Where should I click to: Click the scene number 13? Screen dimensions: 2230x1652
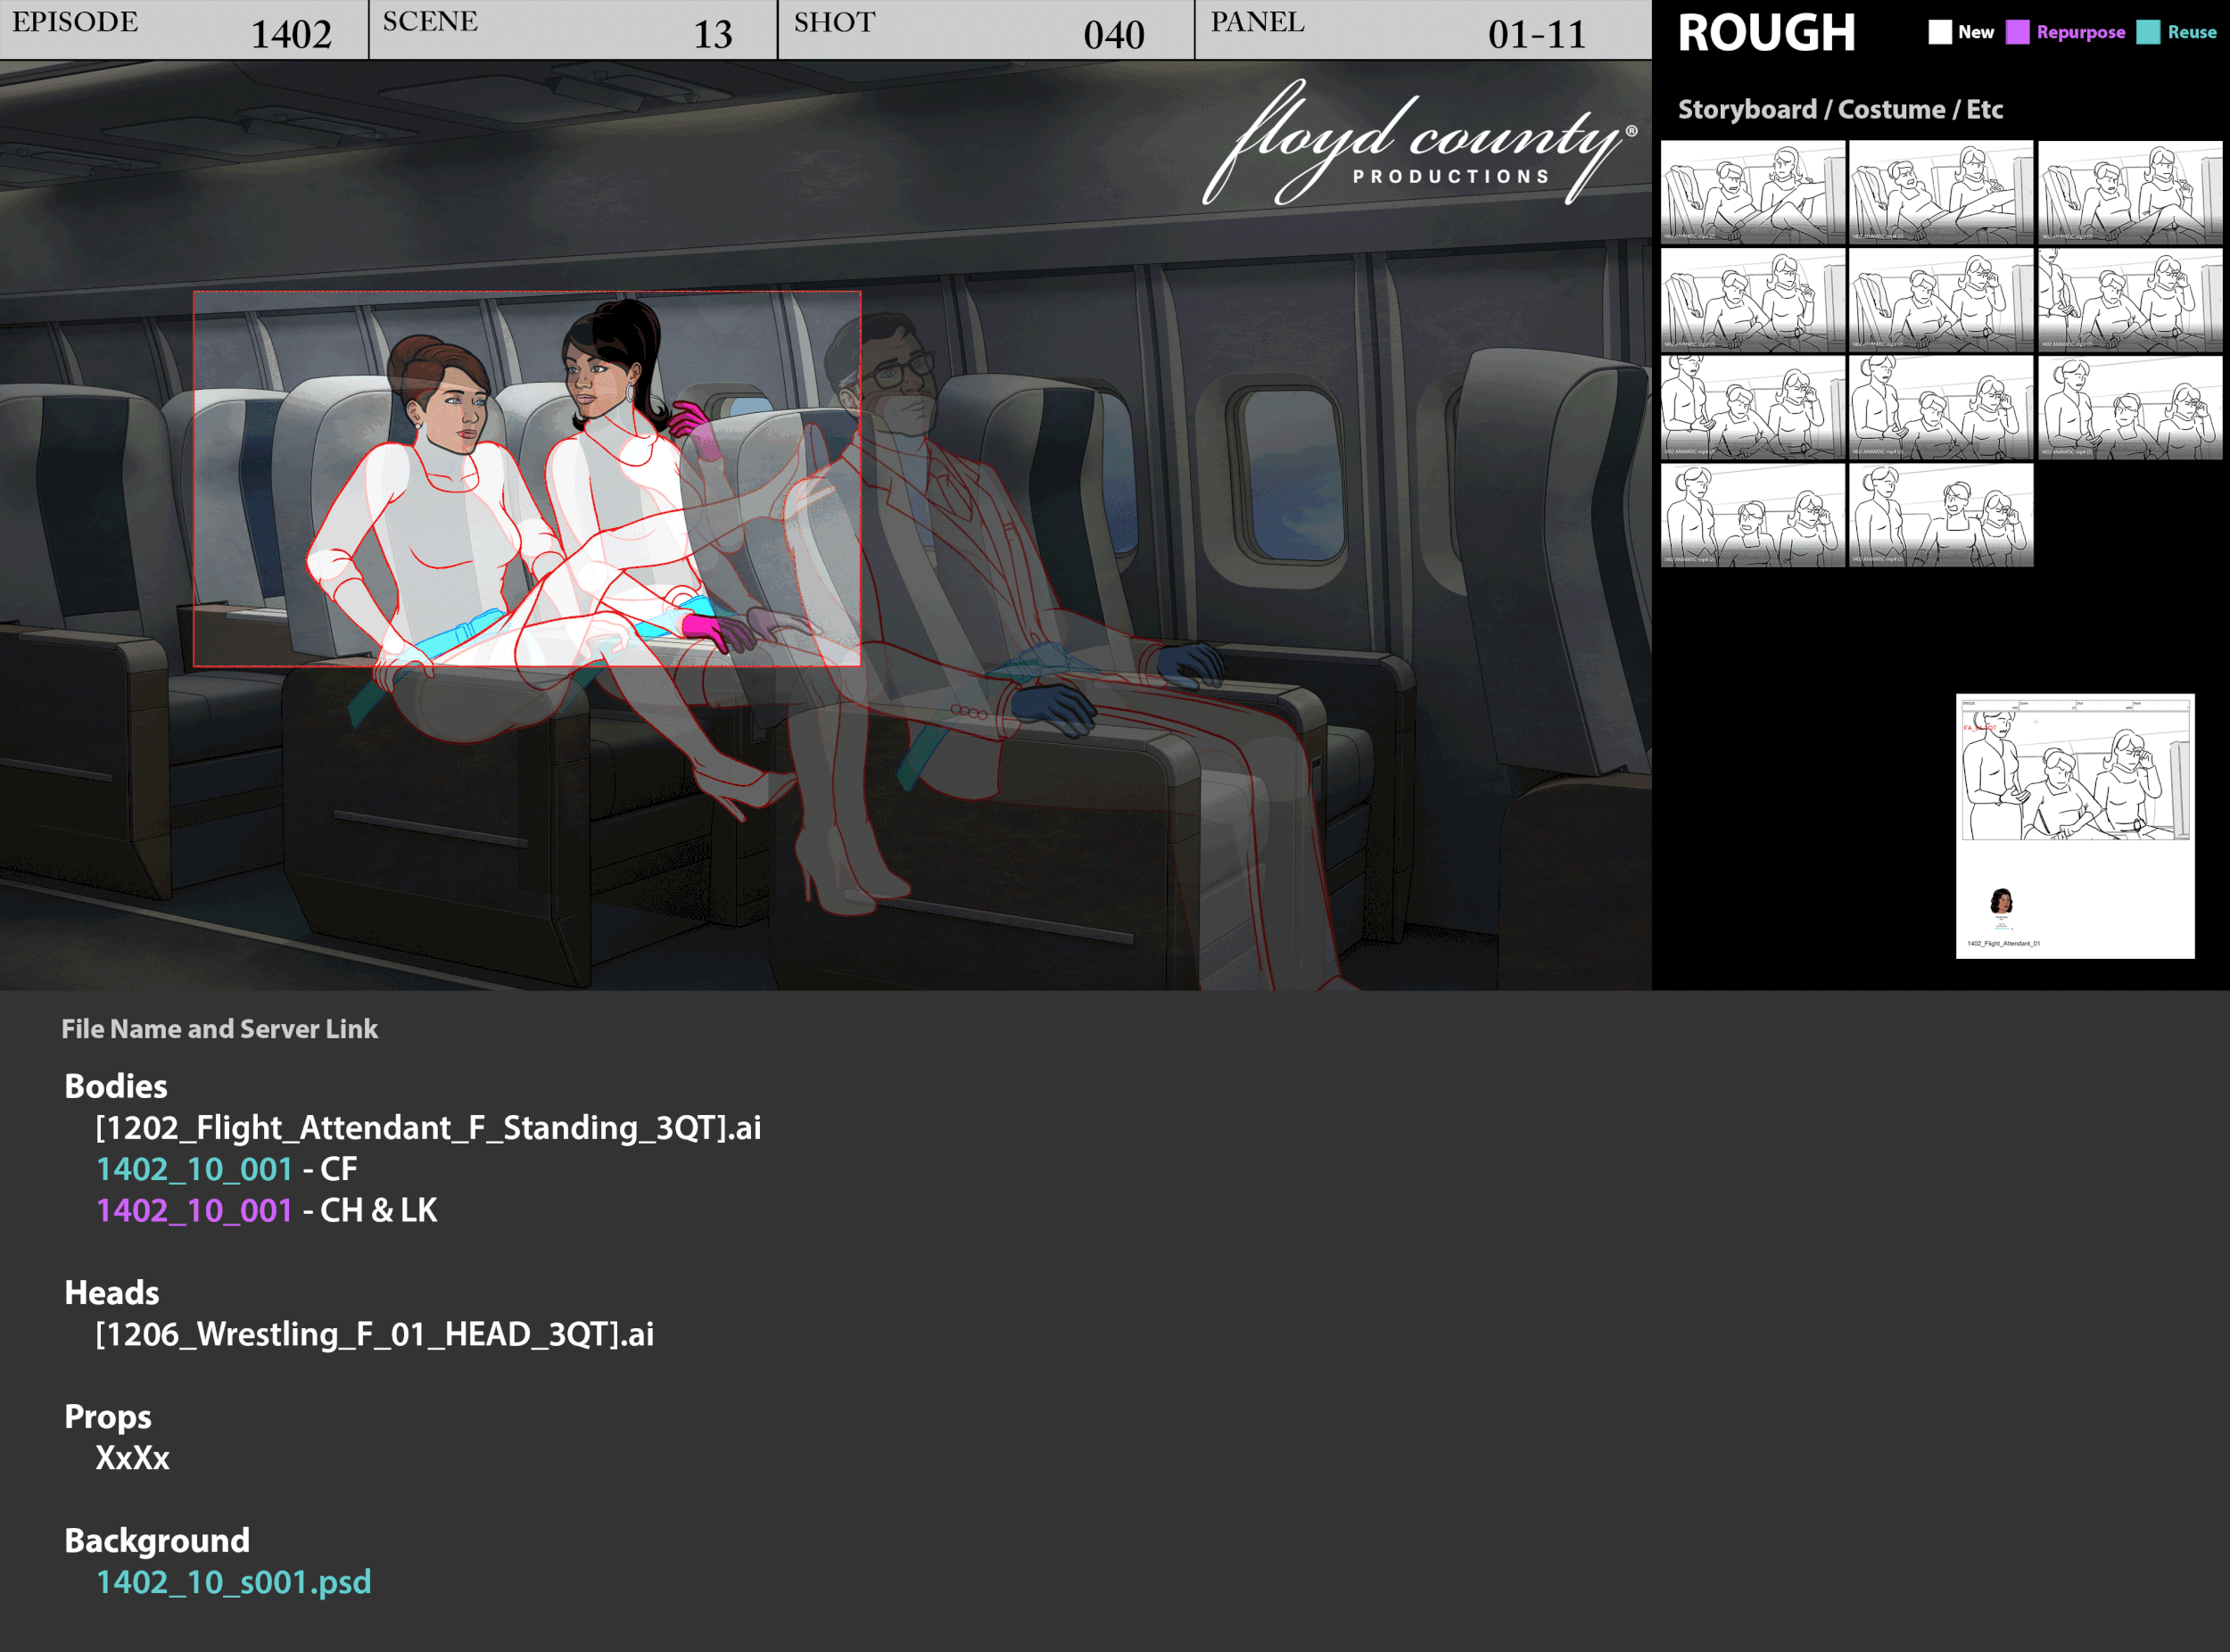[713, 35]
